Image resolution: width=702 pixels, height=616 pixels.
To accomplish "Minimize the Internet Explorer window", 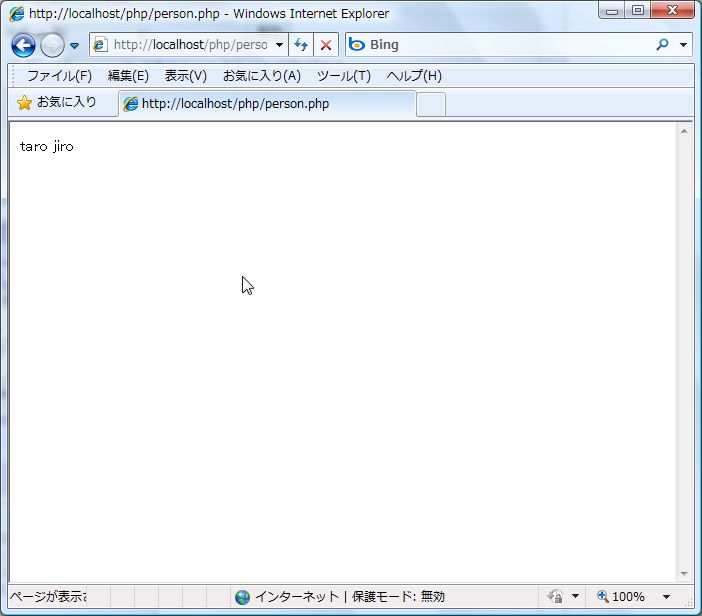I will (x=611, y=10).
